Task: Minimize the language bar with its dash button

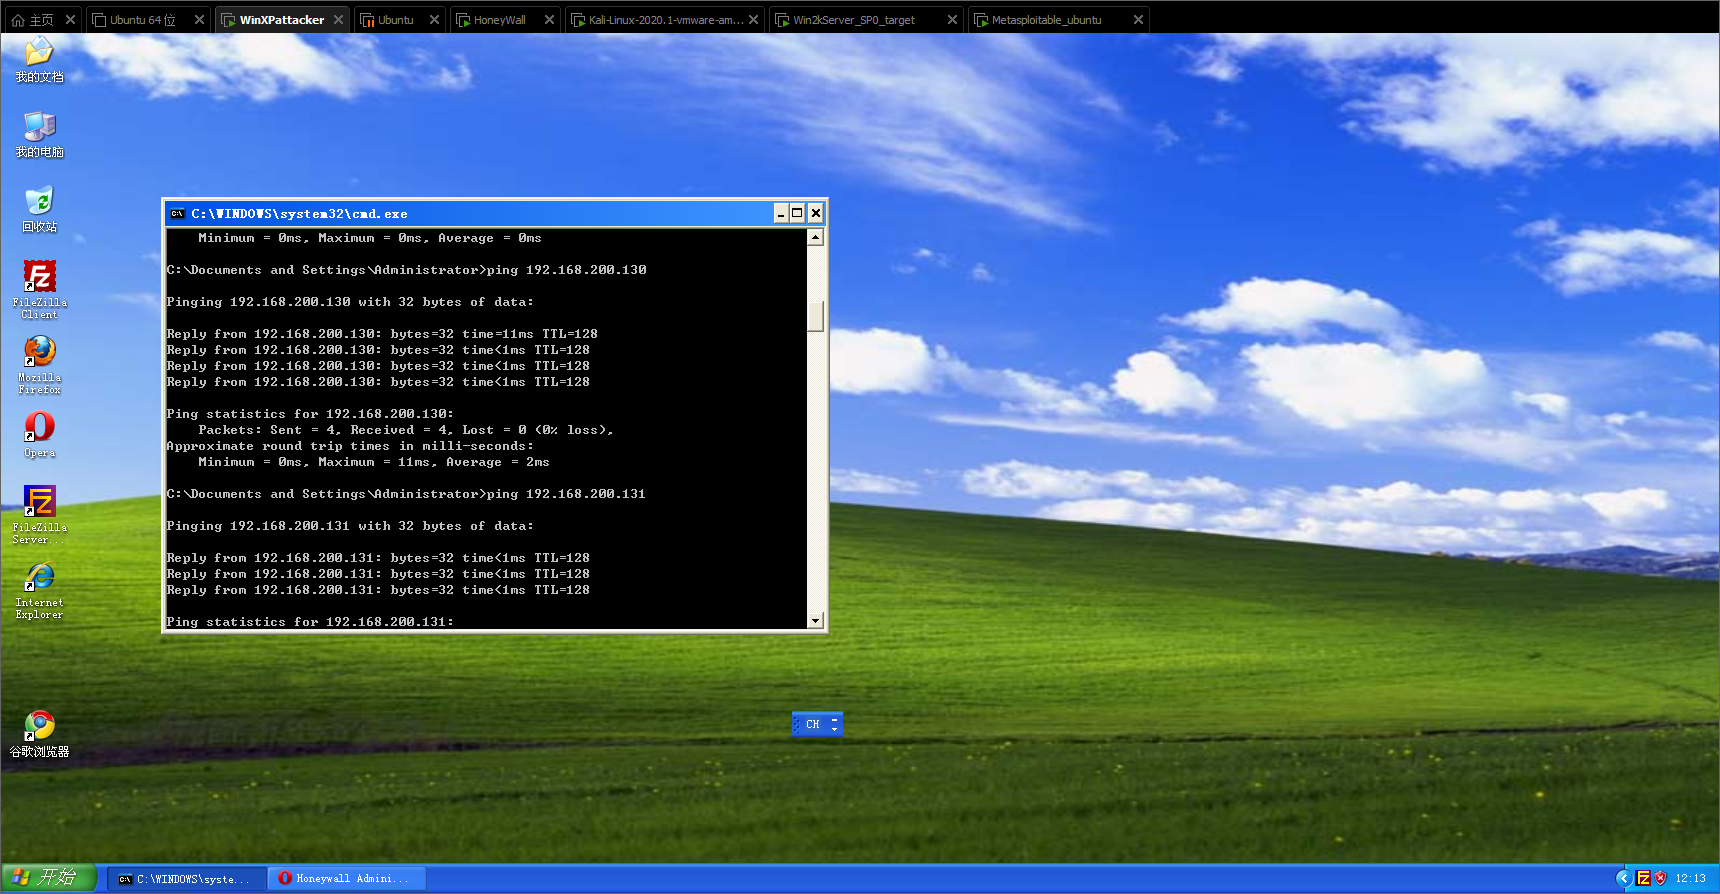Action: point(834,718)
